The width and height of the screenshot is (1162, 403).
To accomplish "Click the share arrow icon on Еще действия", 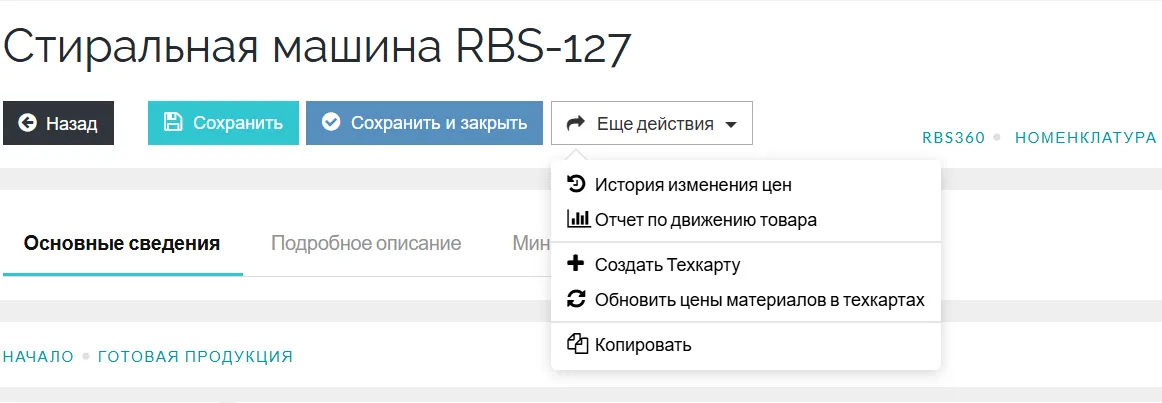I will 576,124.
